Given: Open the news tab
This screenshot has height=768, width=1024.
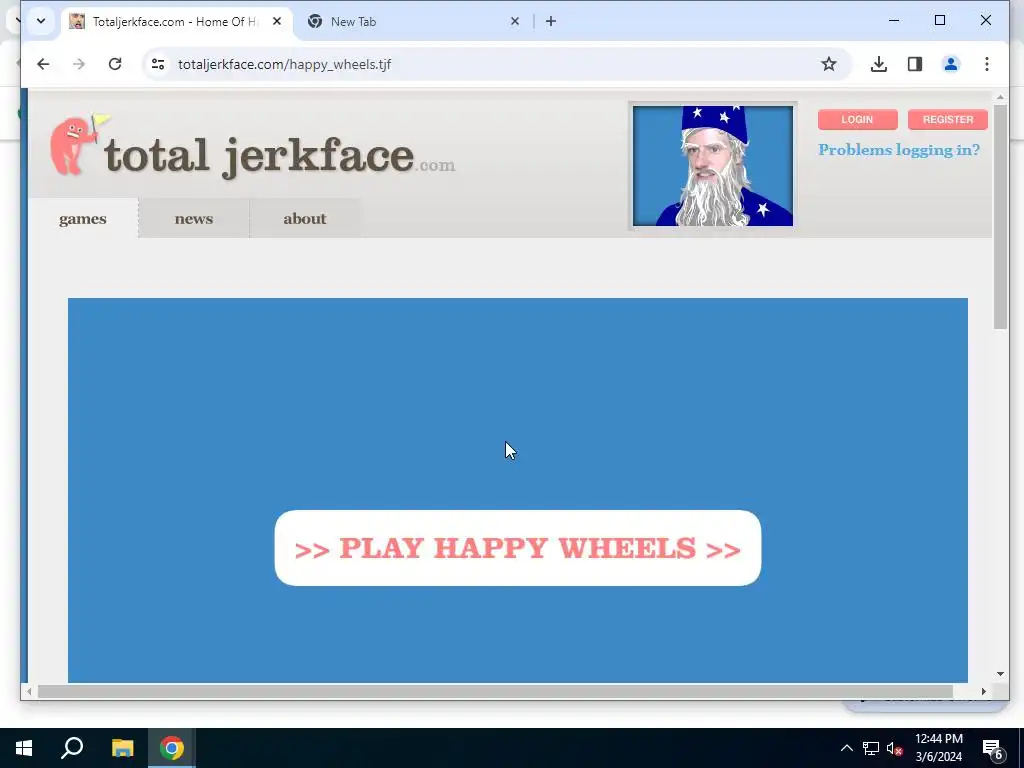Looking at the screenshot, I should point(194,219).
